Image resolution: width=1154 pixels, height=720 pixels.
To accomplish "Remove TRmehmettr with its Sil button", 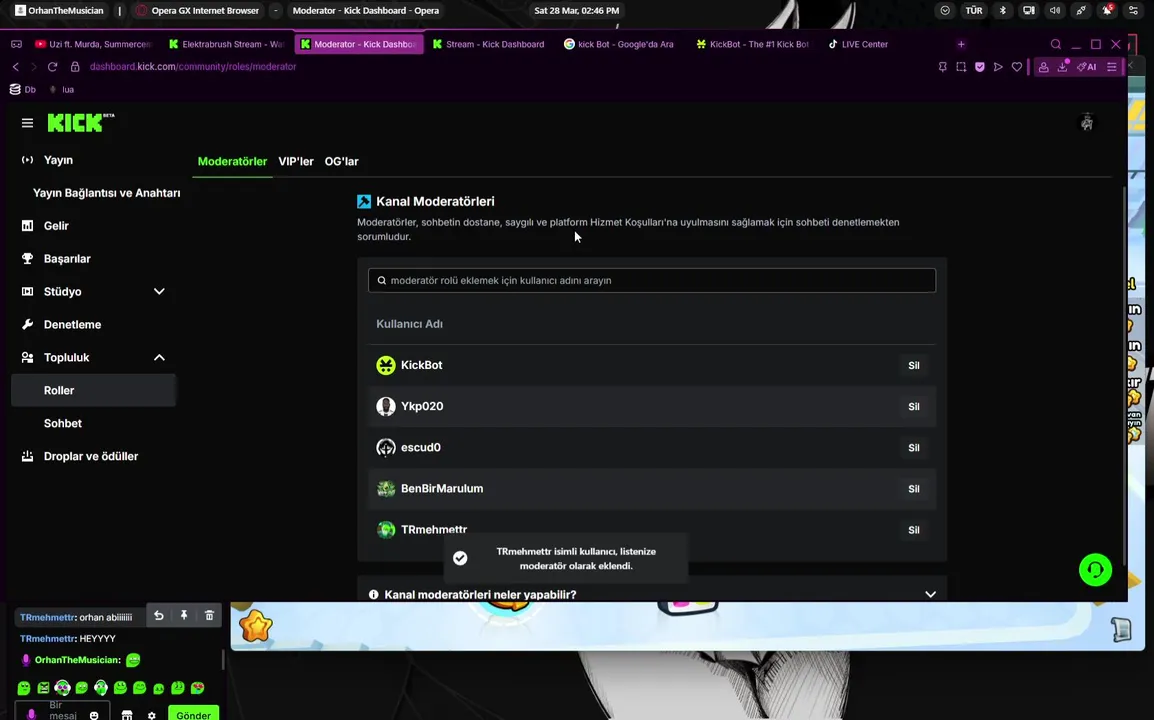I will click(913, 530).
